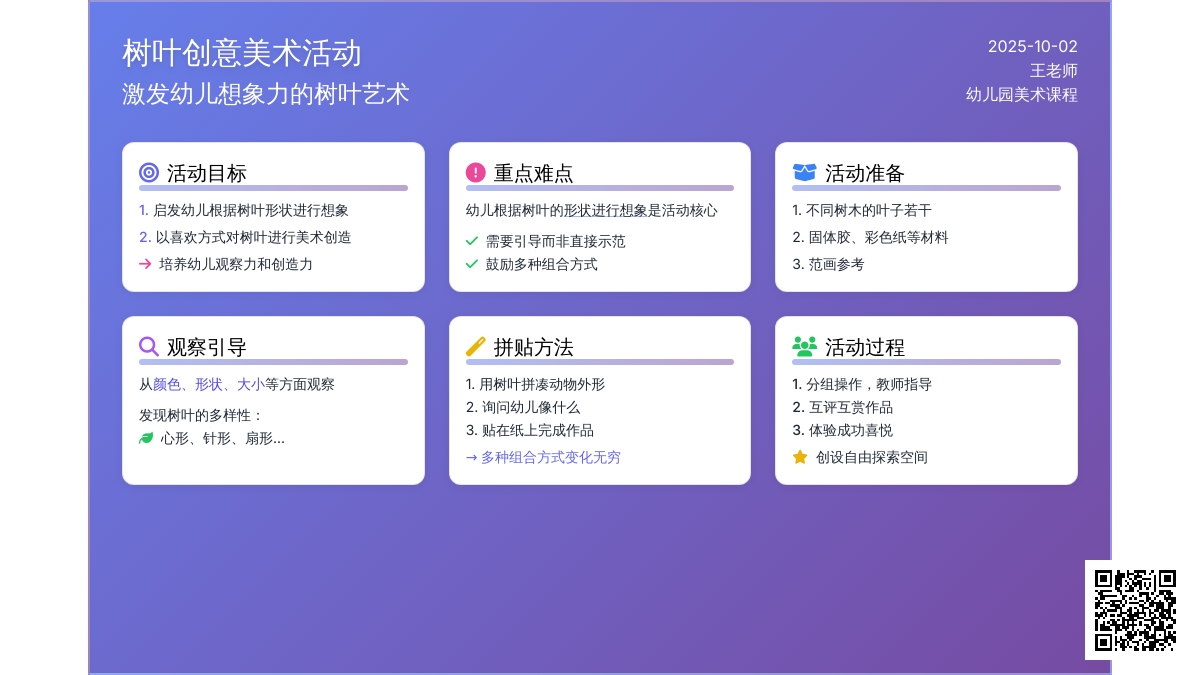
Task: Click the QR code in the corner
Action: tap(1135, 610)
